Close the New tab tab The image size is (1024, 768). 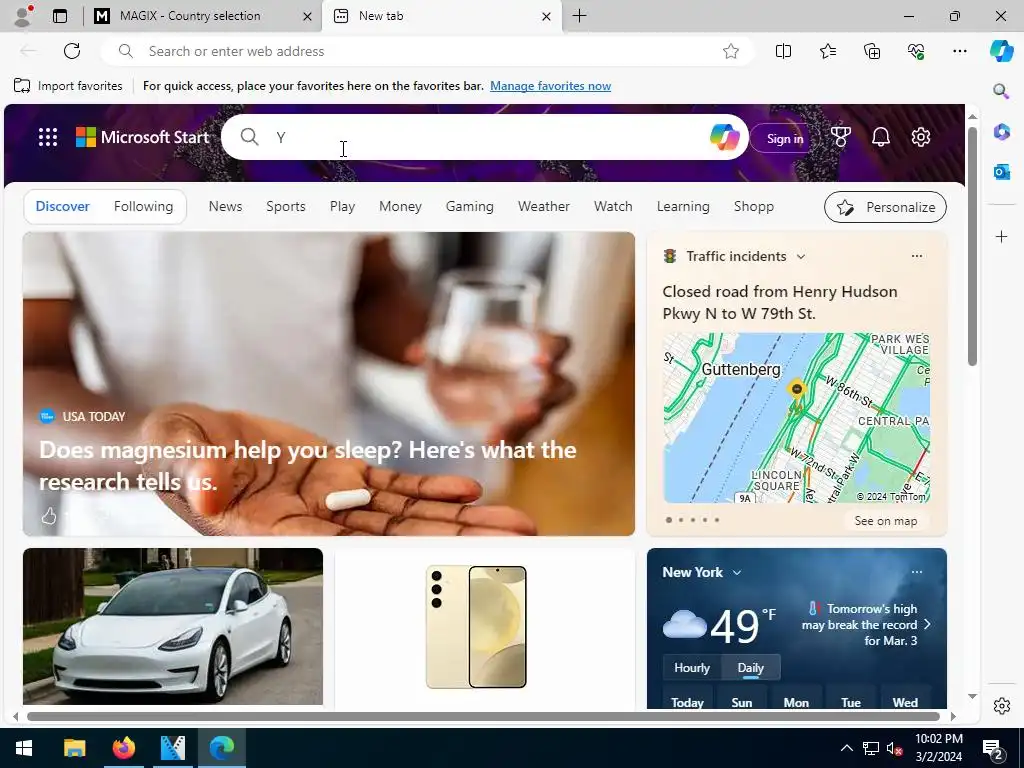point(547,16)
